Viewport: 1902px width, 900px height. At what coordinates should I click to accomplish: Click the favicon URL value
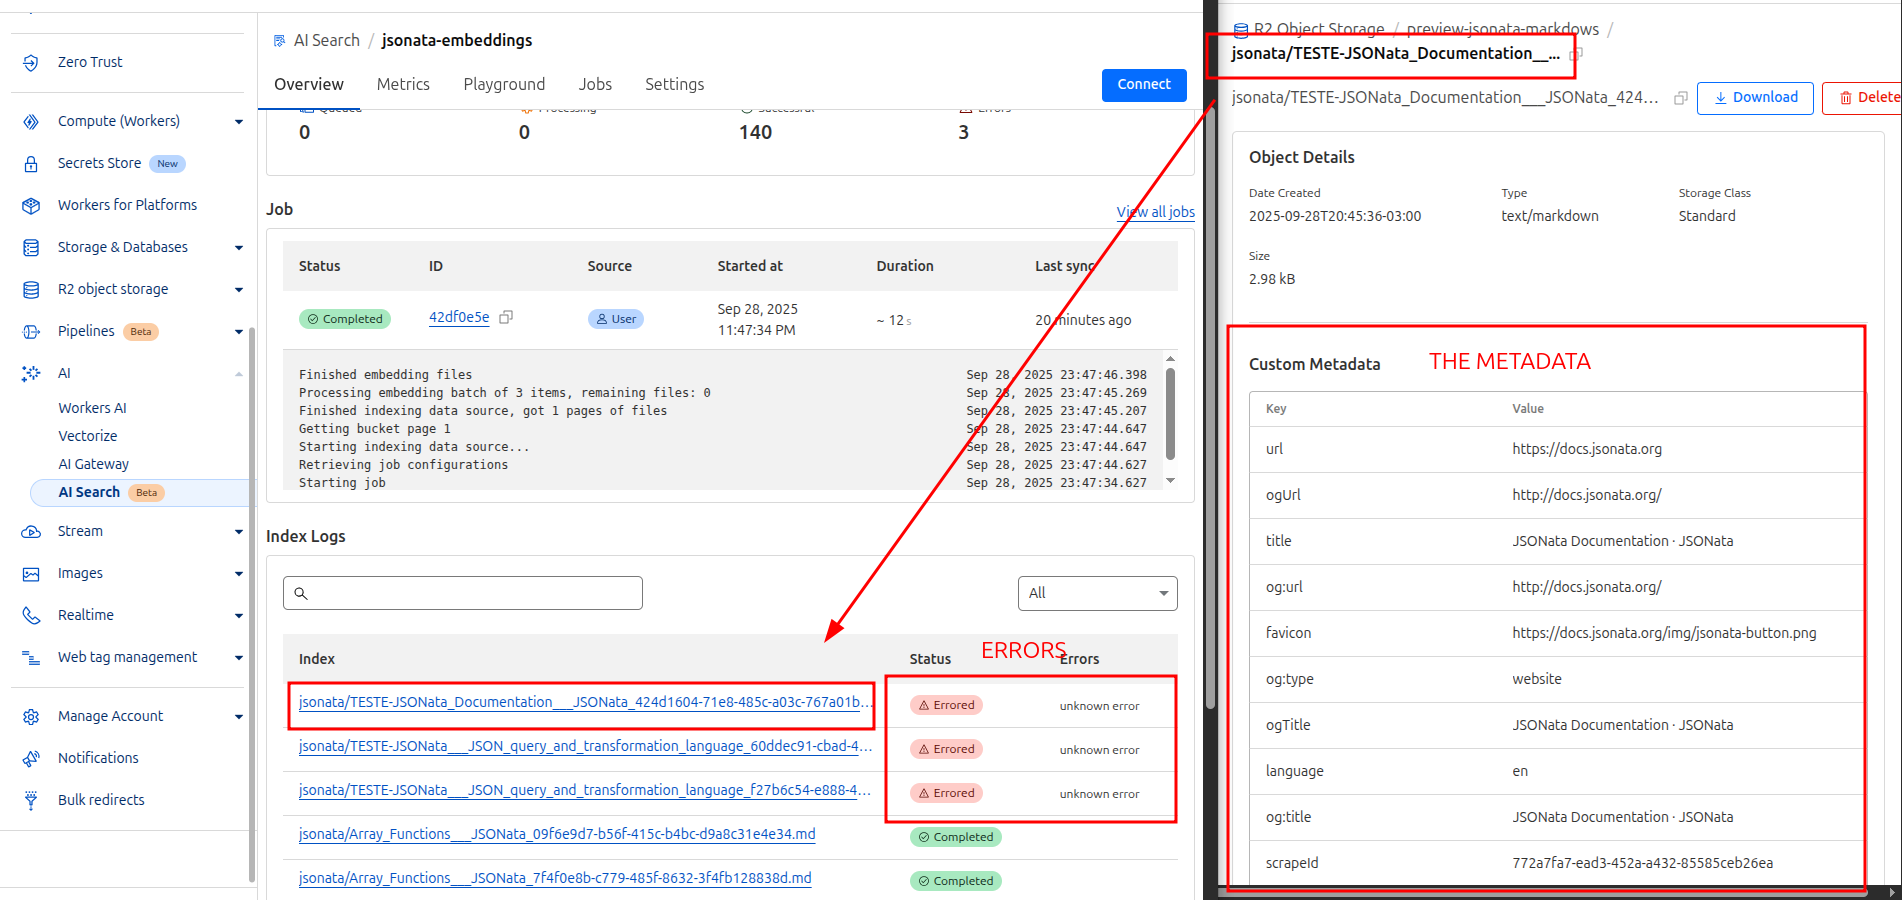[1664, 633]
